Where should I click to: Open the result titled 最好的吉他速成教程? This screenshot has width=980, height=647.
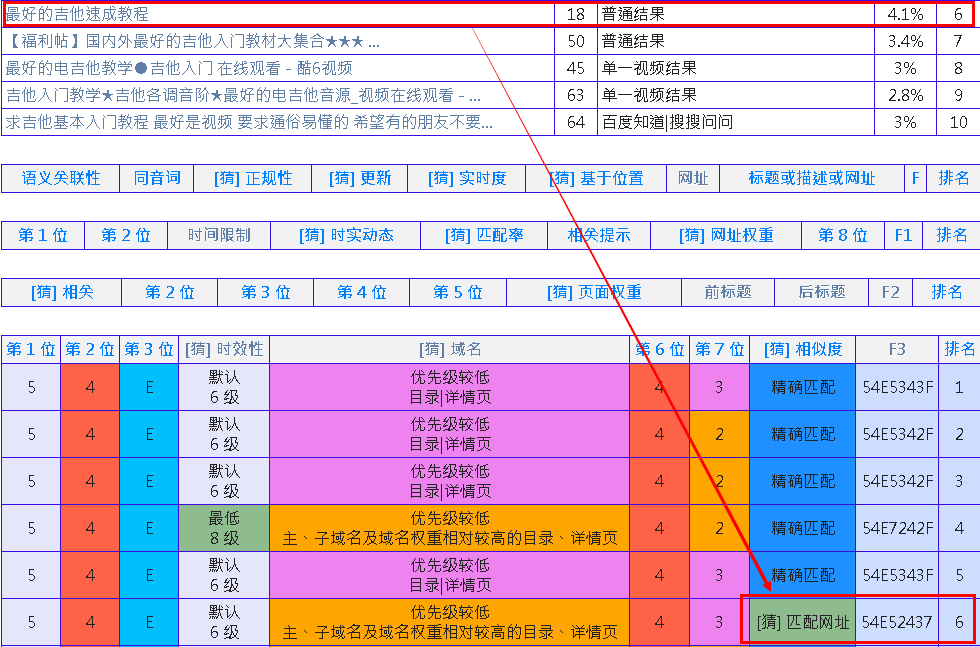tap(77, 14)
